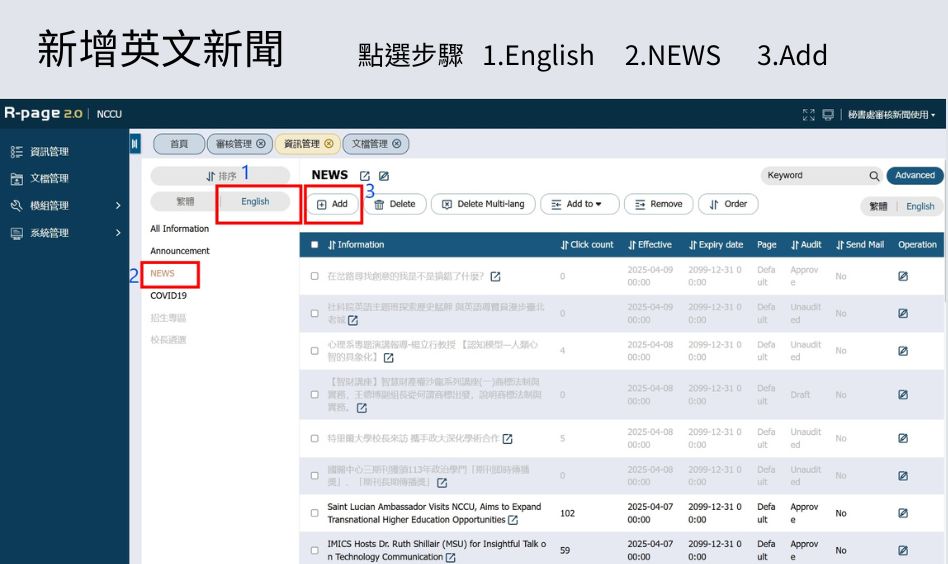Check the 社科院英語主題 row checkbox
The image size is (948, 564).
click(314, 313)
